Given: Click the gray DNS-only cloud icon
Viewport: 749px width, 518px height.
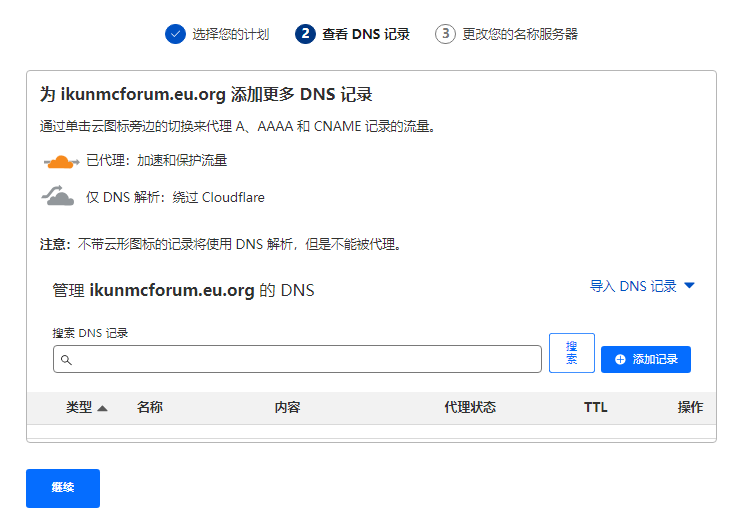Looking at the screenshot, I should tap(59, 197).
